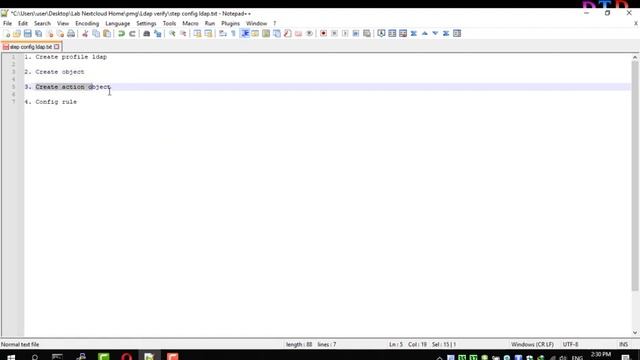
Task: Open the Windows Start button
Action: click(11, 357)
